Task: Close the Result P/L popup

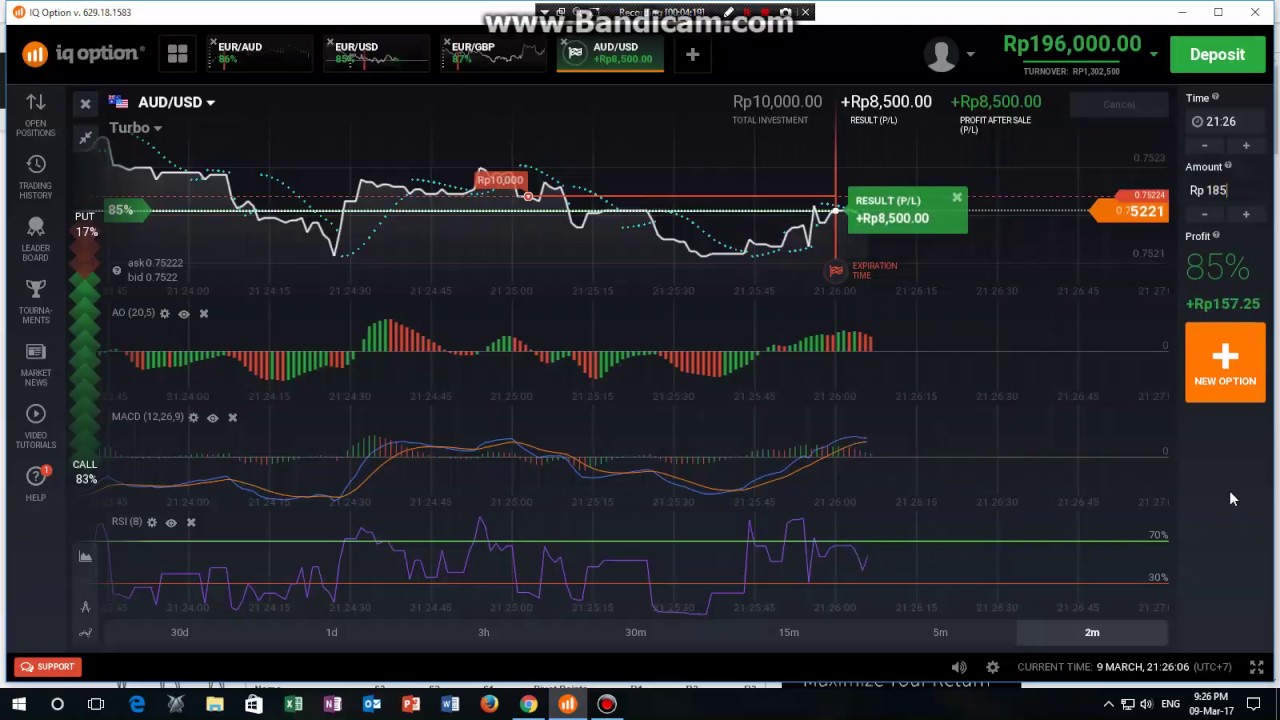Action: tap(957, 198)
